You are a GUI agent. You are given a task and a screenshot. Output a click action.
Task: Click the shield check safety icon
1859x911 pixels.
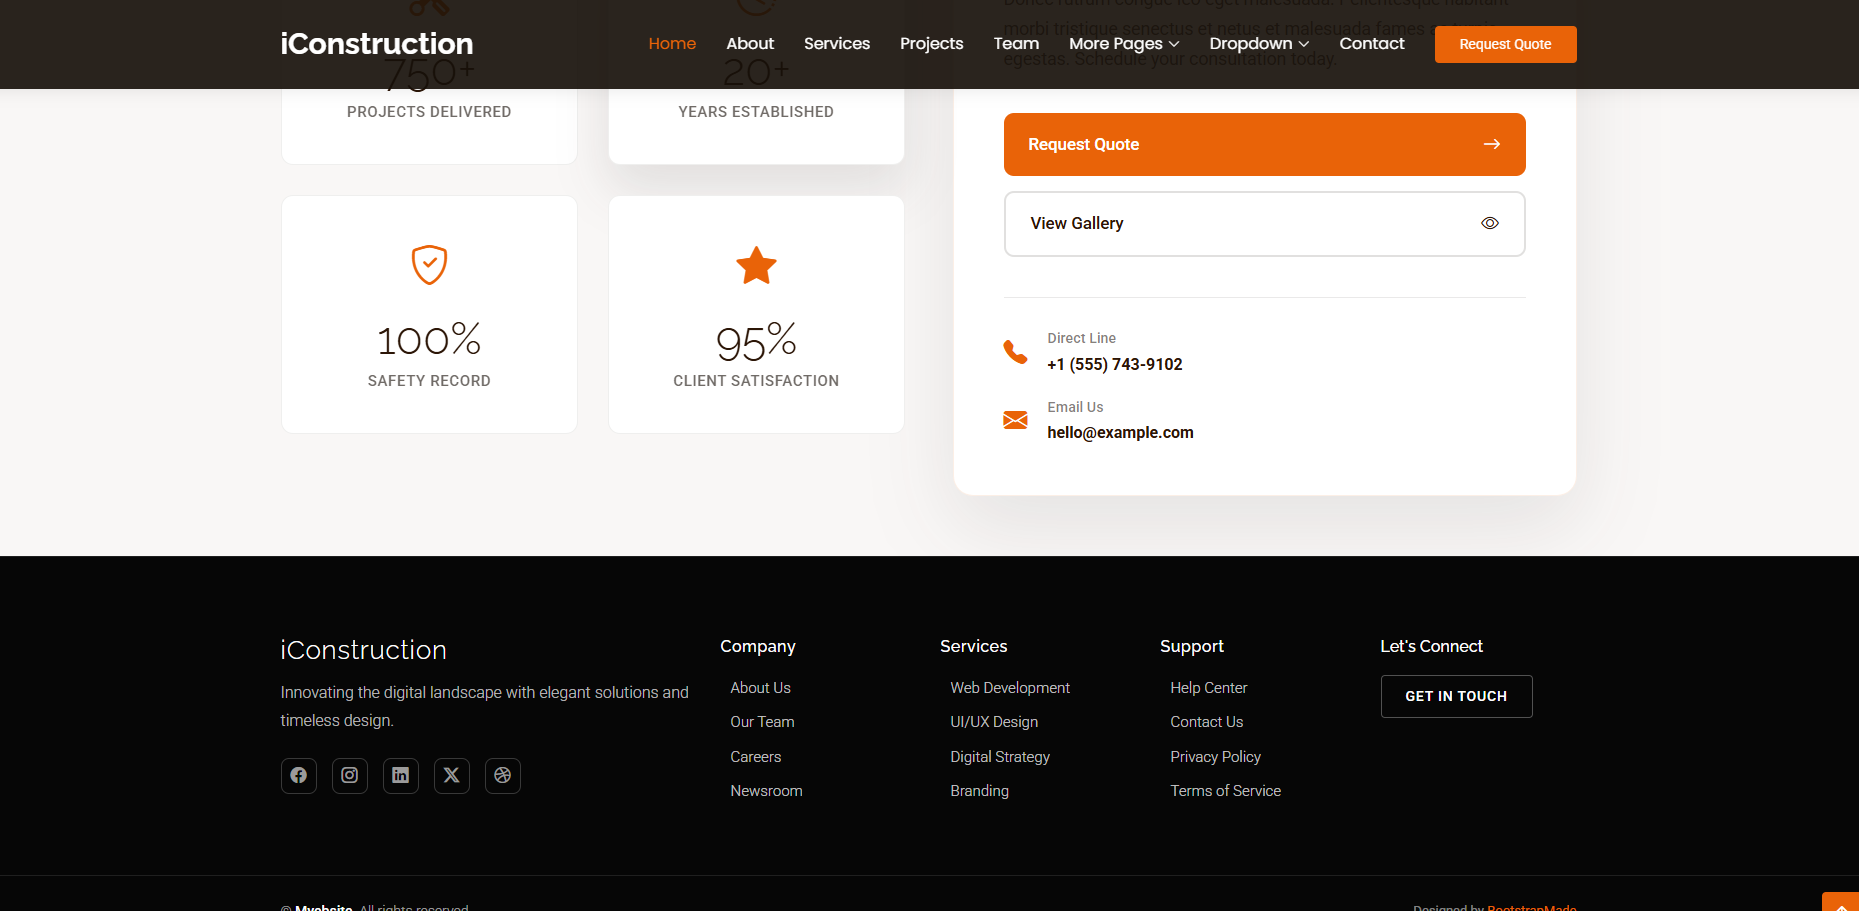(x=429, y=265)
